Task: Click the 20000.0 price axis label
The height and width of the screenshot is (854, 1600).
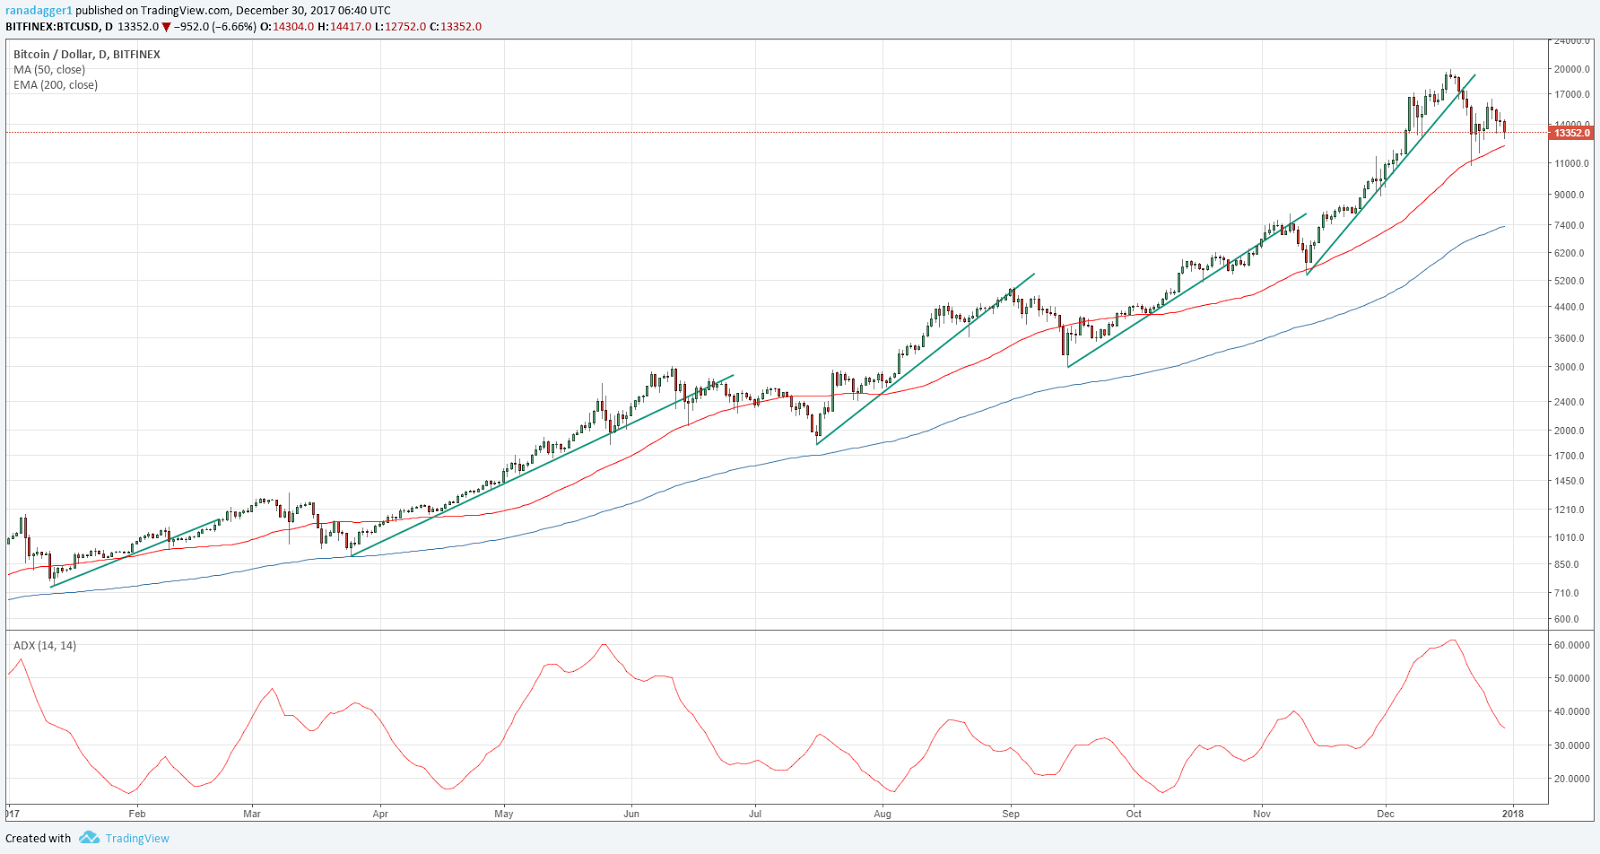Action: [1572, 69]
